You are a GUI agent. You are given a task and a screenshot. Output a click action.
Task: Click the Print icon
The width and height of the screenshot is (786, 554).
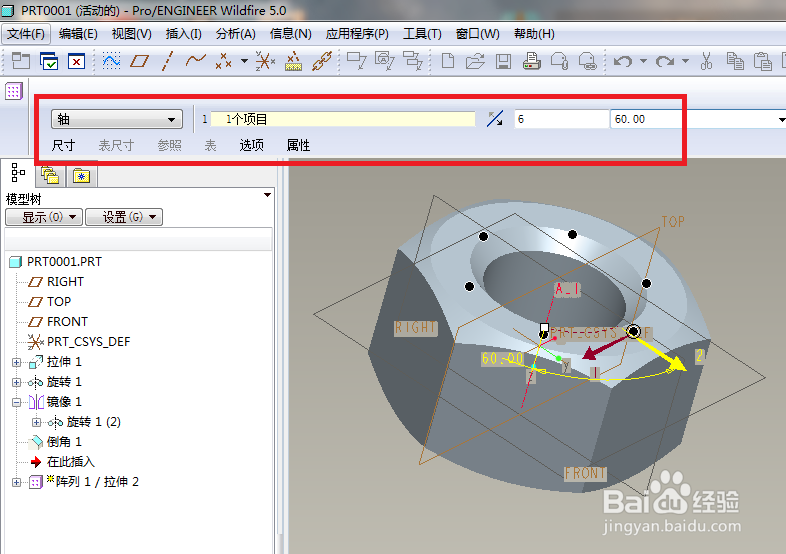tap(531, 61)
